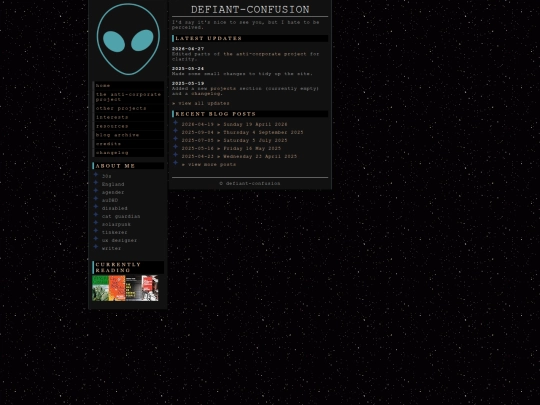Open the Thursday 4 September 2025 post

pos(242,132)
